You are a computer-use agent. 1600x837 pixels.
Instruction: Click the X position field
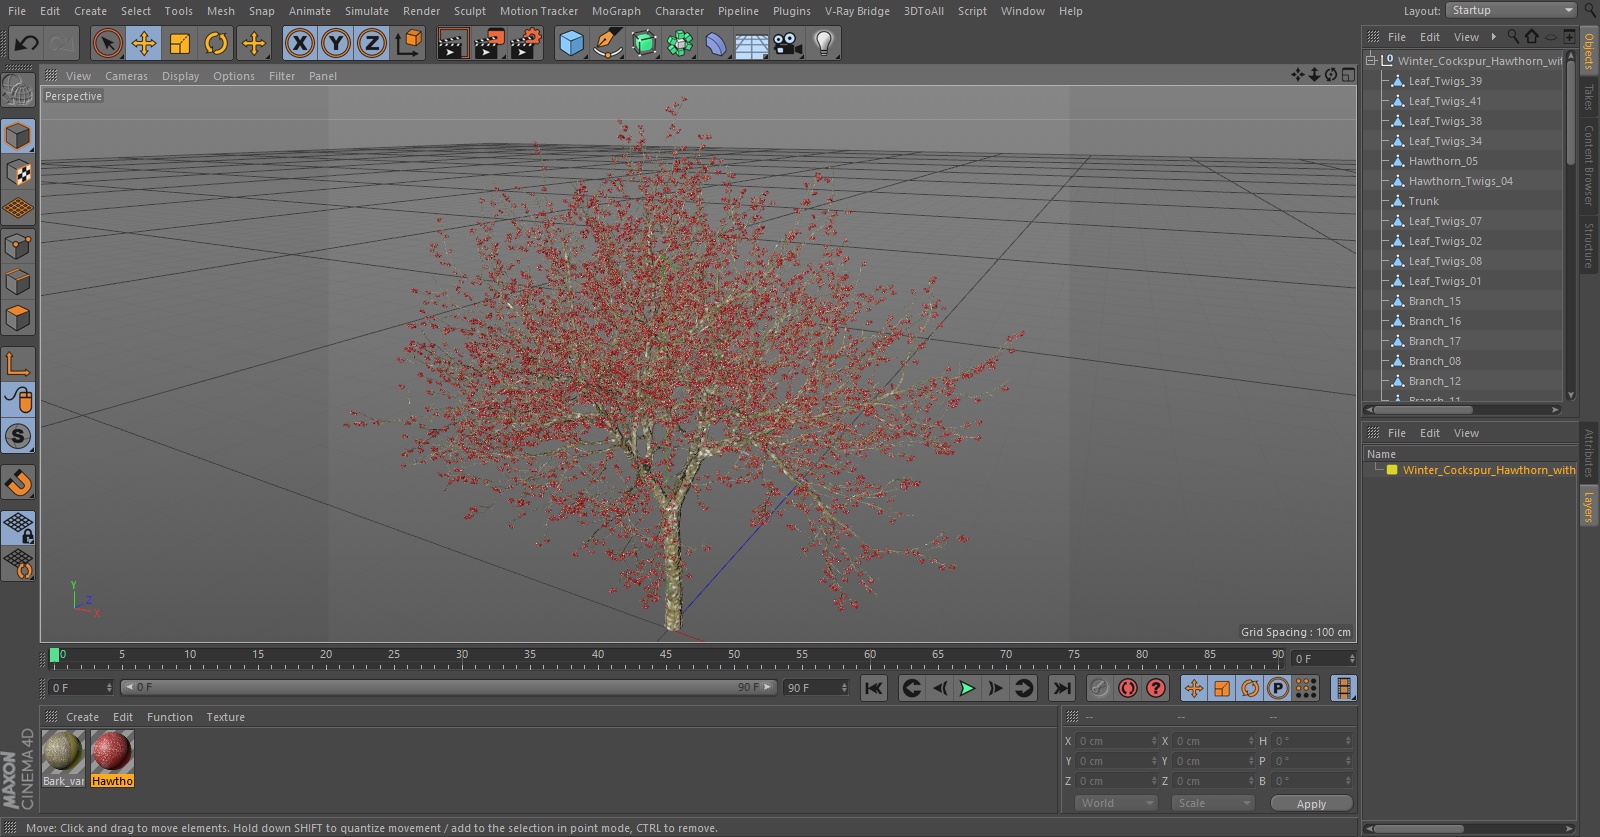click(1117, 741)
